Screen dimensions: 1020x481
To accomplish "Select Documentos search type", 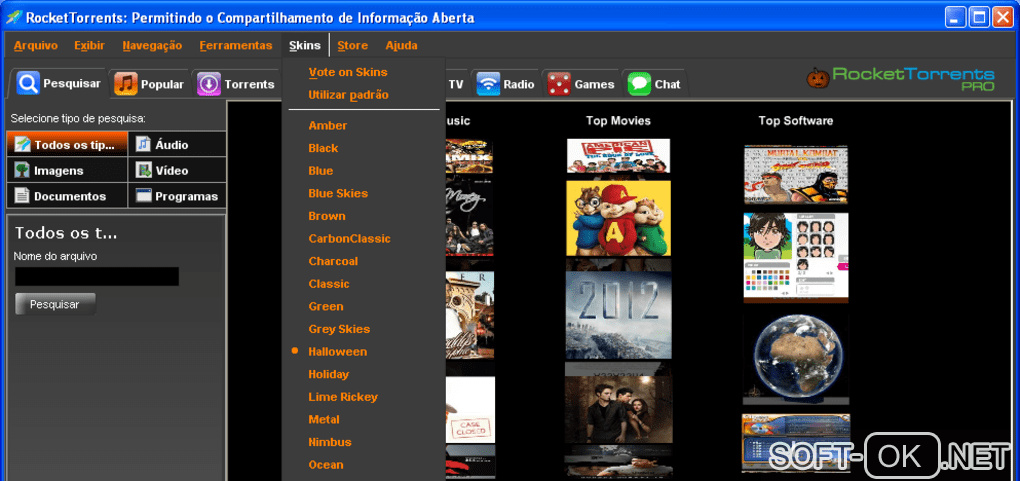I will [67, 196].
